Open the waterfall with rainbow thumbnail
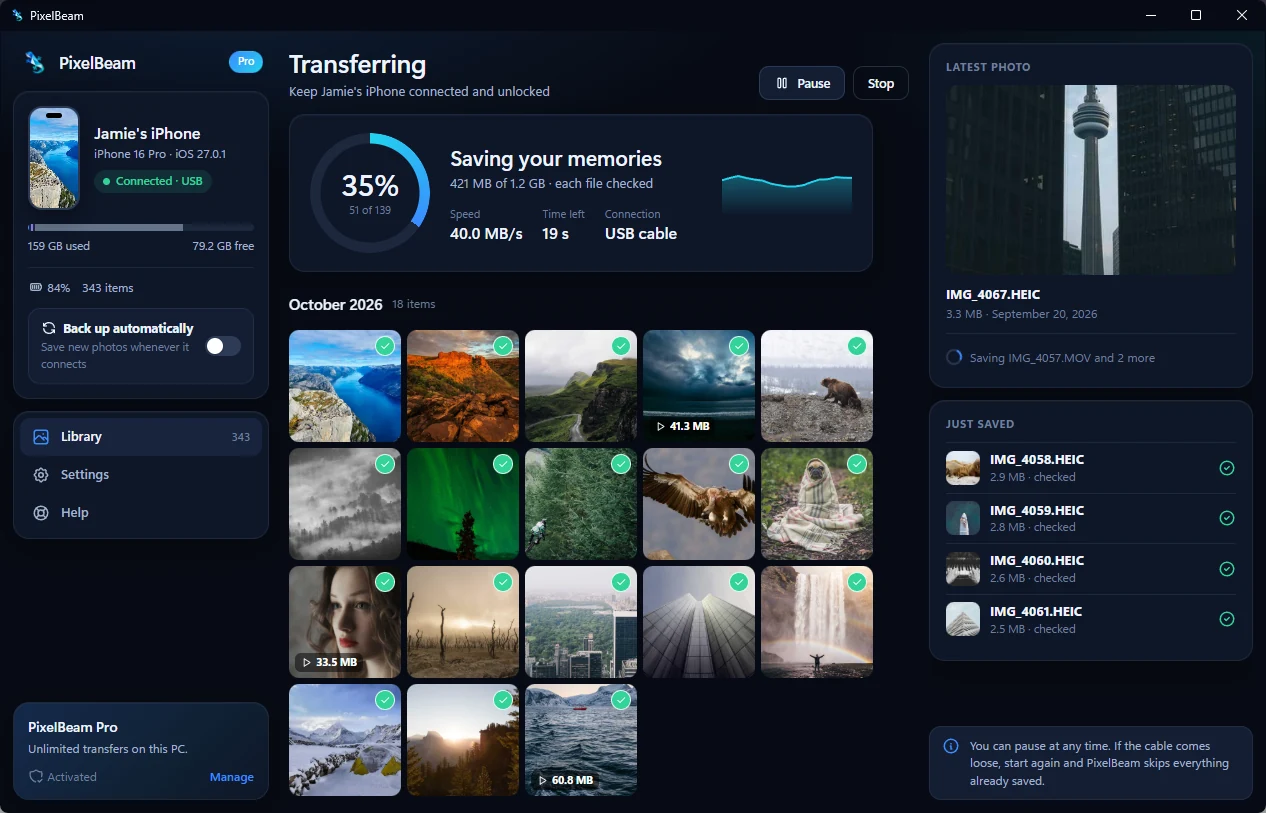1266x813 pixels. pos(817,622)
